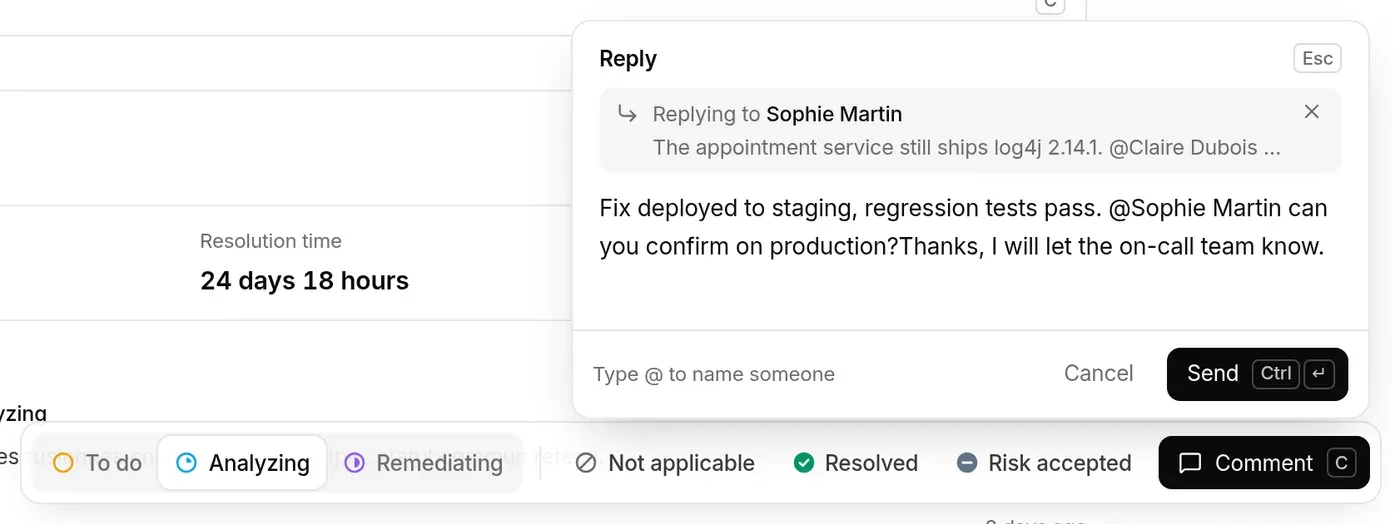Click the Sophie Martin name in the quote header
Viewport: 1400px width, 524px height.
(x=834, y=114)
